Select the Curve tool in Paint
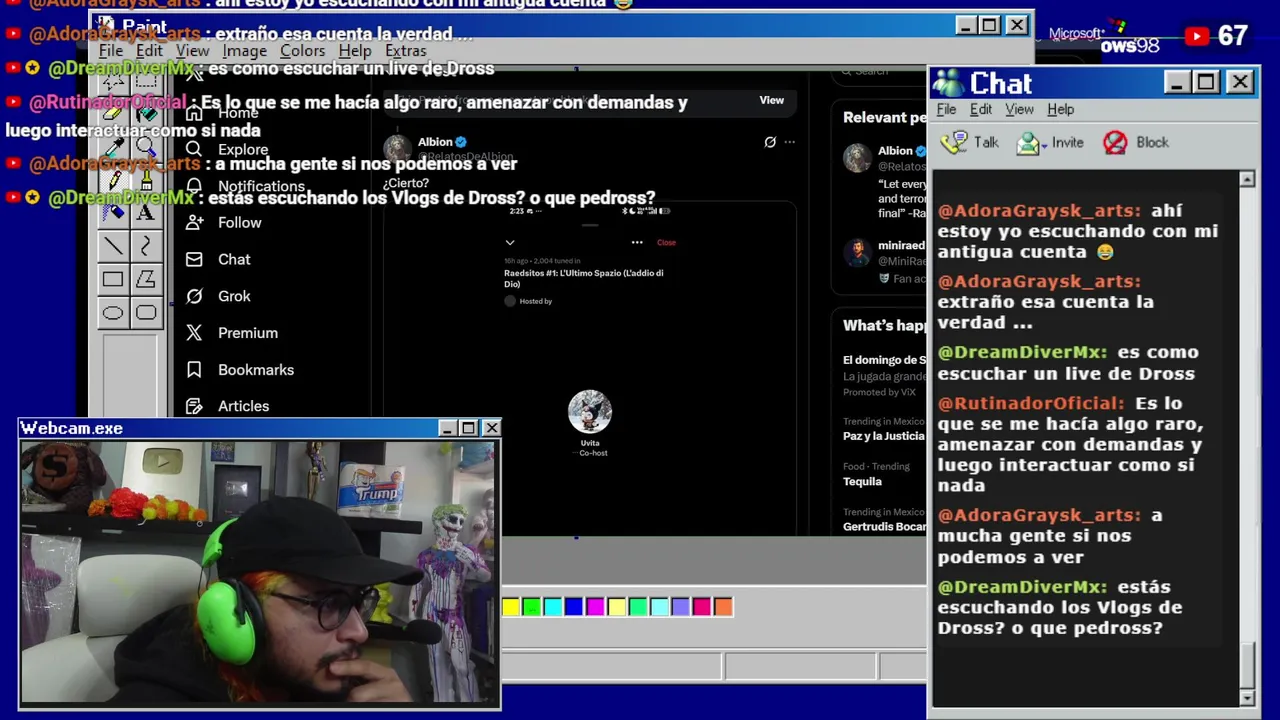Viewport: 1280px width, 720px height. [x=146, y=245]
